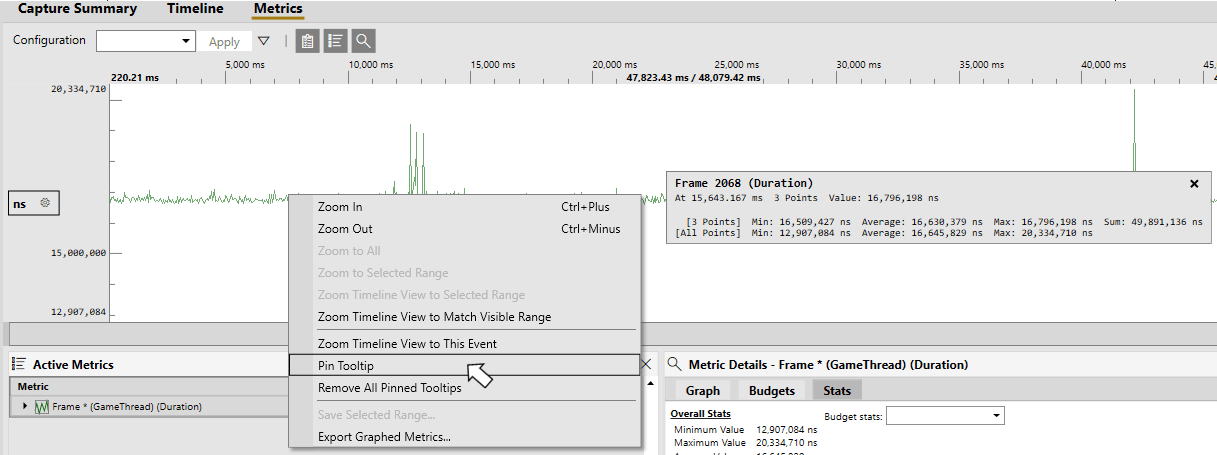Image resolution: width=1217 pixels, height=455 pixels.
Task: Click the 15,000,000 y-axis label
Action: (x=78, y=253)
